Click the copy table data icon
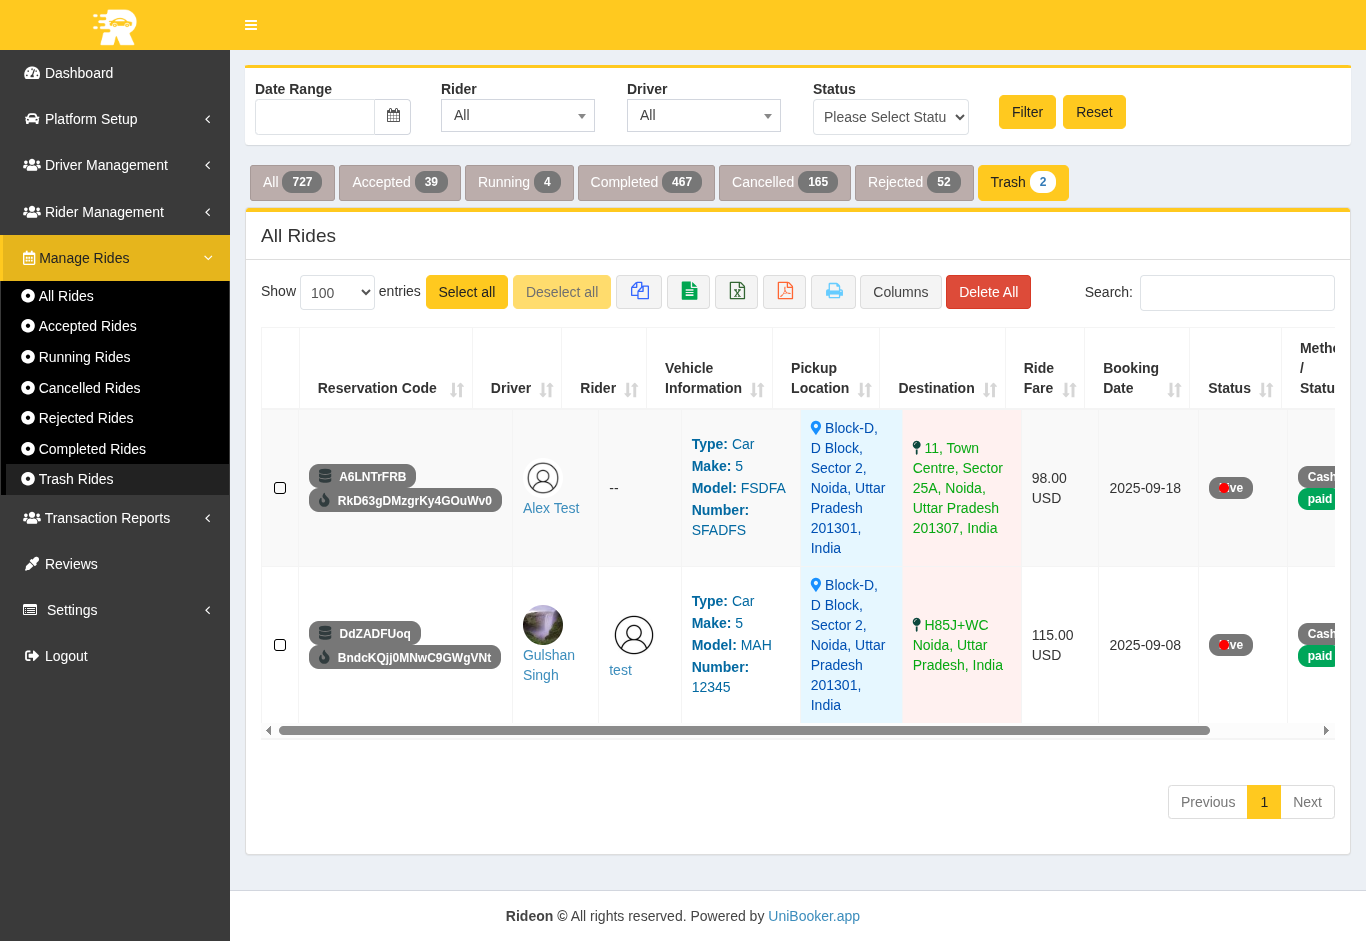 click(x=639, y=292)
